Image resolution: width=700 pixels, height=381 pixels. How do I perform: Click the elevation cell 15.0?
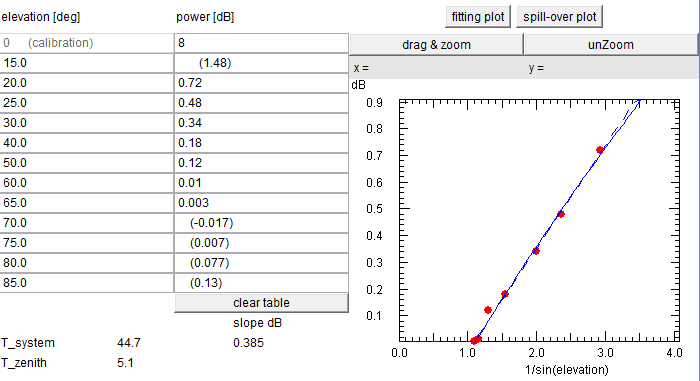[x=87, y=63]
